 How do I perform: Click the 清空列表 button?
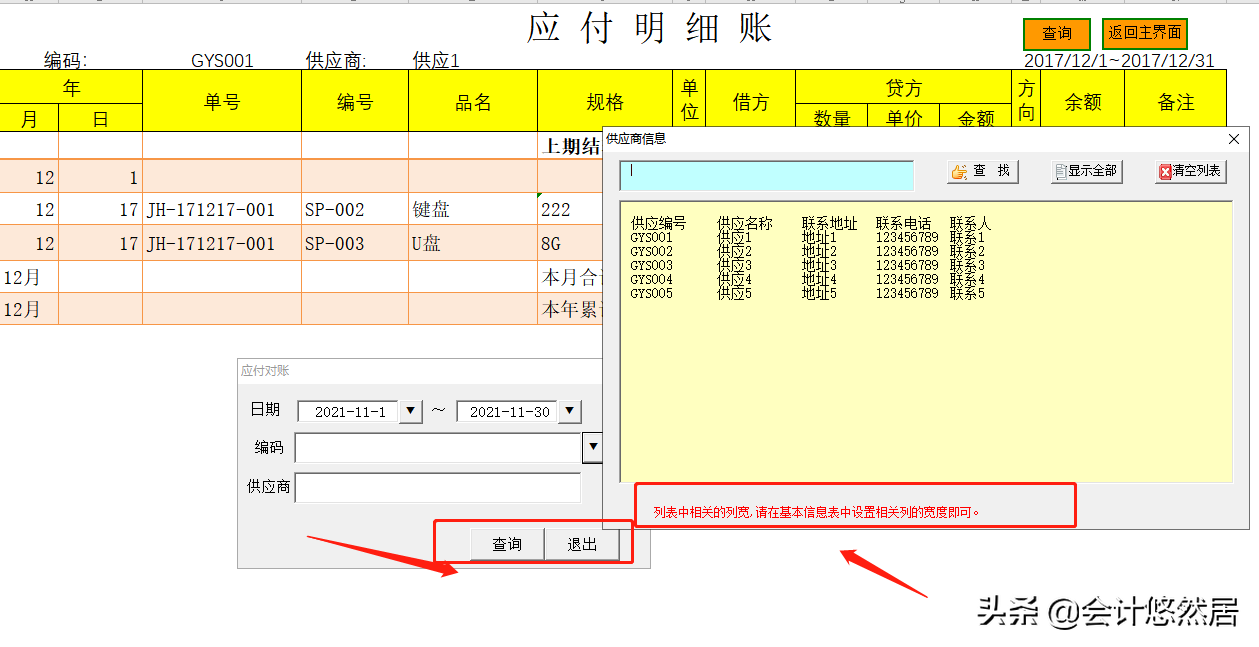[x=1190, y=171]
